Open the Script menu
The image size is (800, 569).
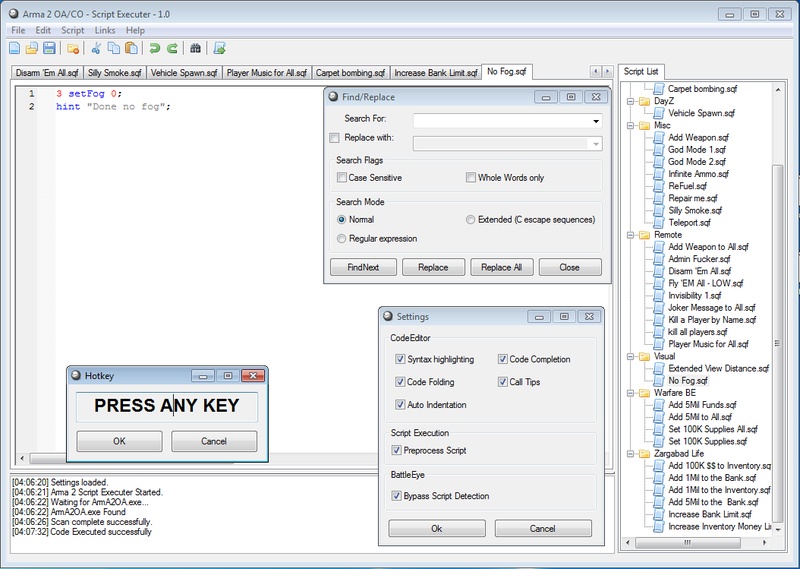(72, 31)
